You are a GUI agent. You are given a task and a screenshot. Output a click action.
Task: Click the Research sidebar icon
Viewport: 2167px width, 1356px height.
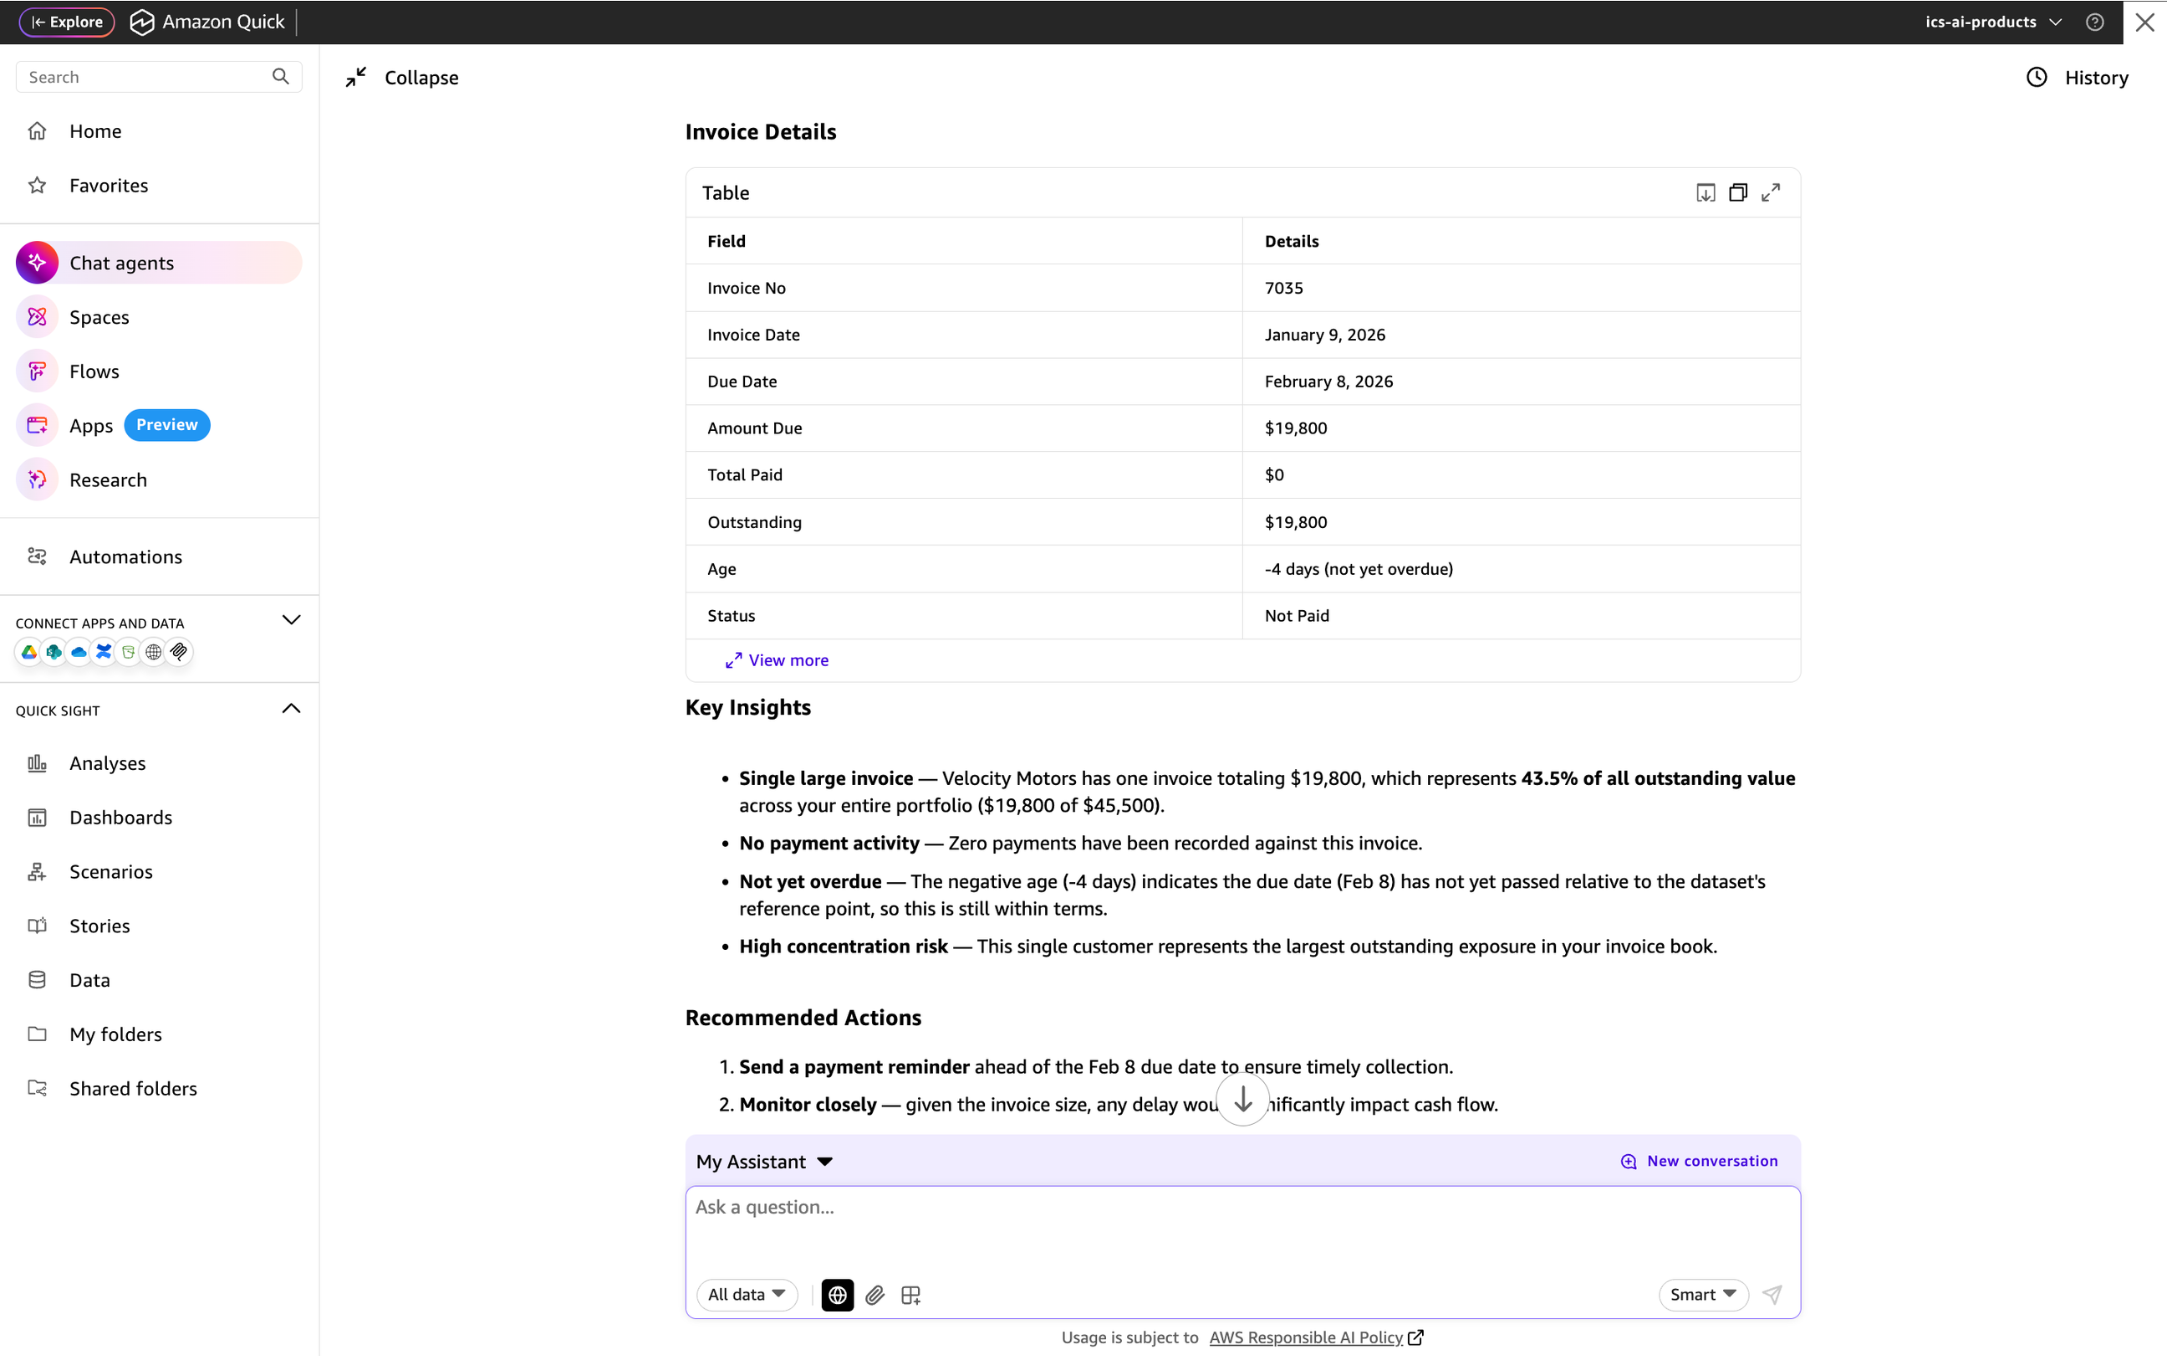point(37,480)
